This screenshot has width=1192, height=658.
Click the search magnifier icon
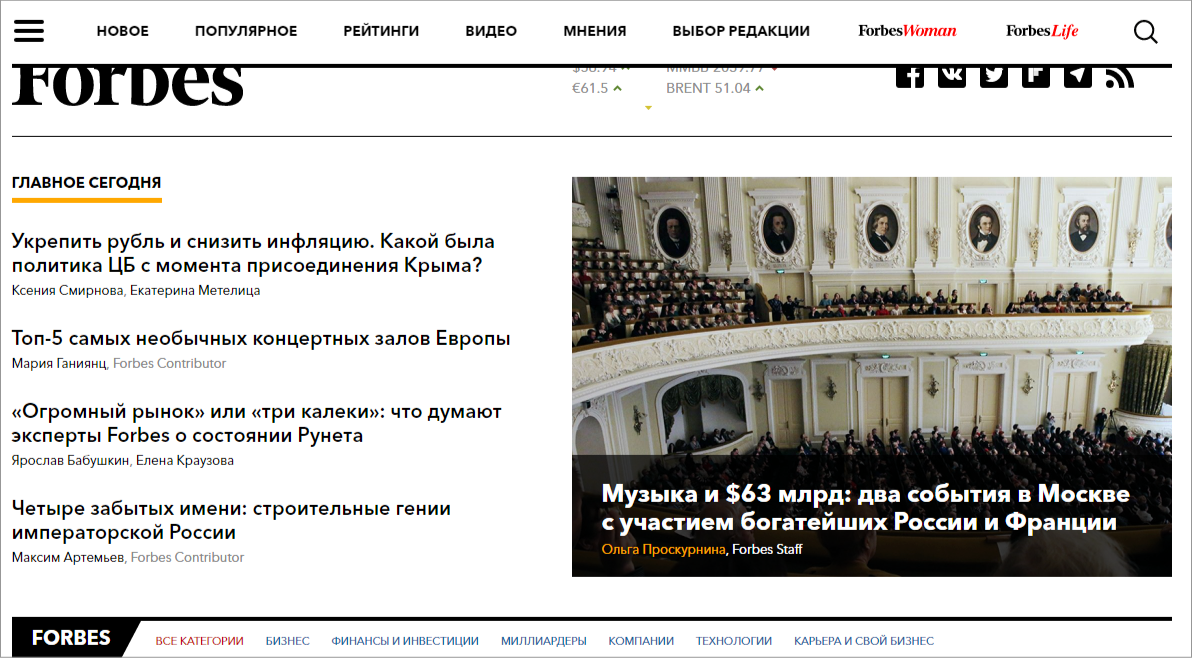tap(1145, 31)
